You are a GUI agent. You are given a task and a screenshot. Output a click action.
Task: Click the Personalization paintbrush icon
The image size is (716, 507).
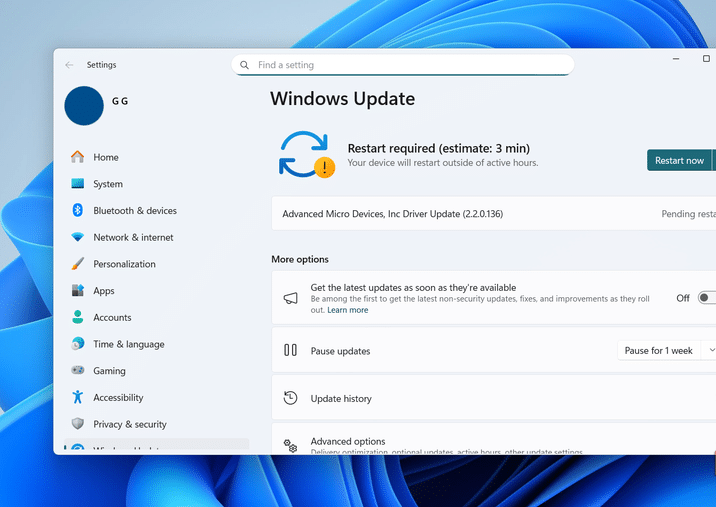(x=78, y=264)
